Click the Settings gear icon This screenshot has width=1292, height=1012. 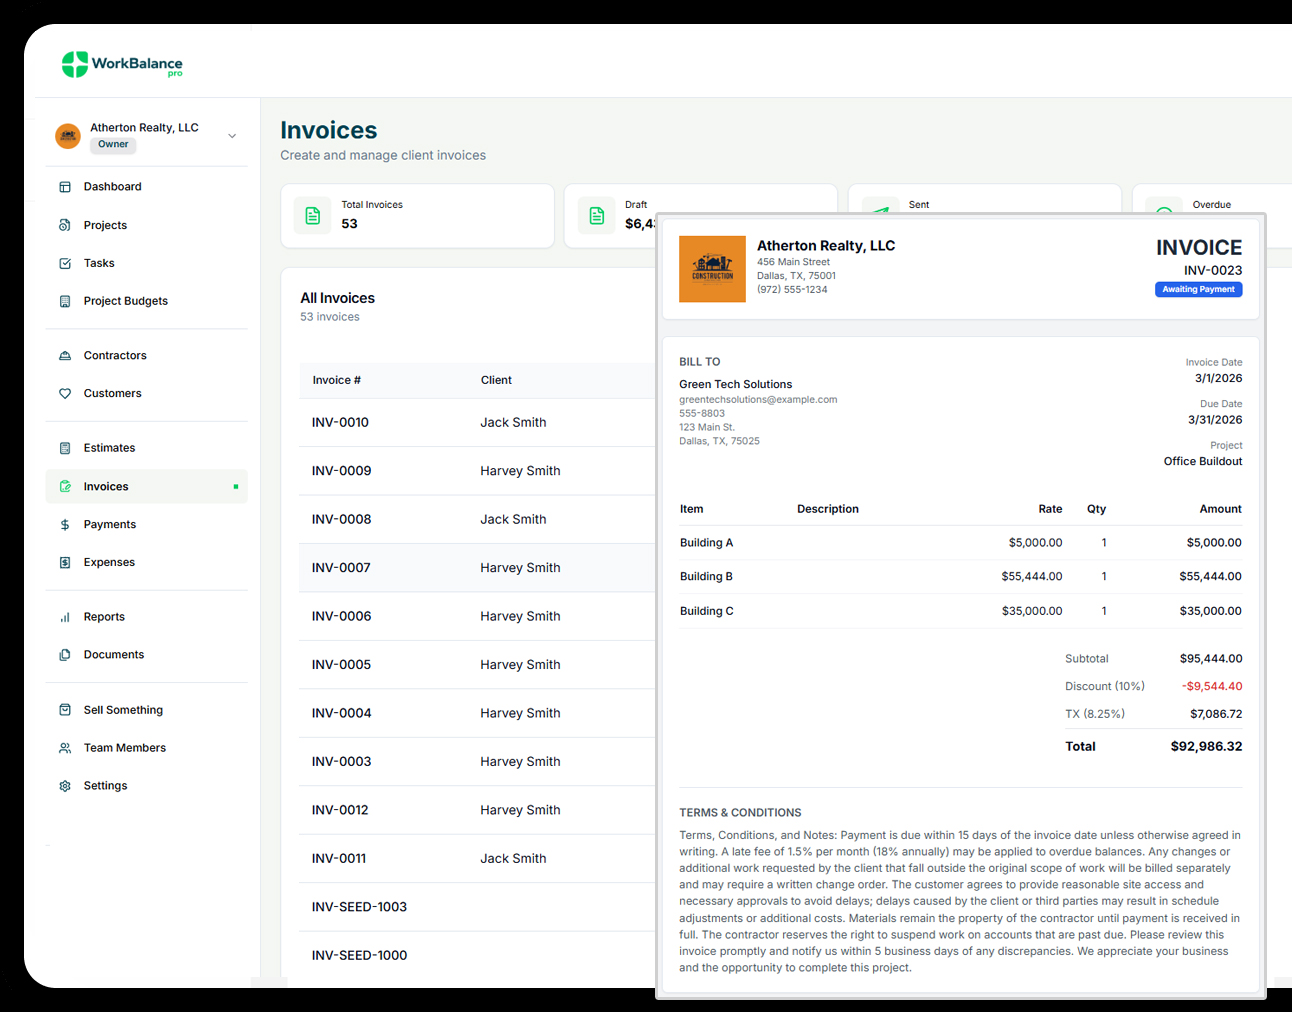tap(65, 786)
